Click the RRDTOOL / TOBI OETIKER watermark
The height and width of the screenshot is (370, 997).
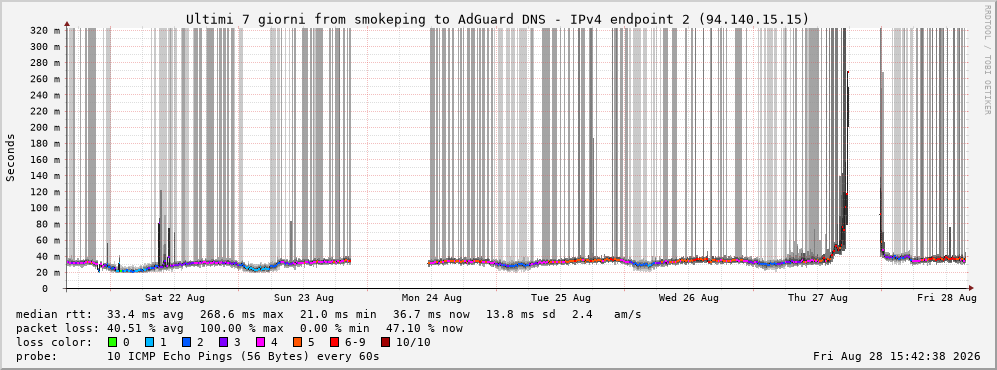[987, 60]
